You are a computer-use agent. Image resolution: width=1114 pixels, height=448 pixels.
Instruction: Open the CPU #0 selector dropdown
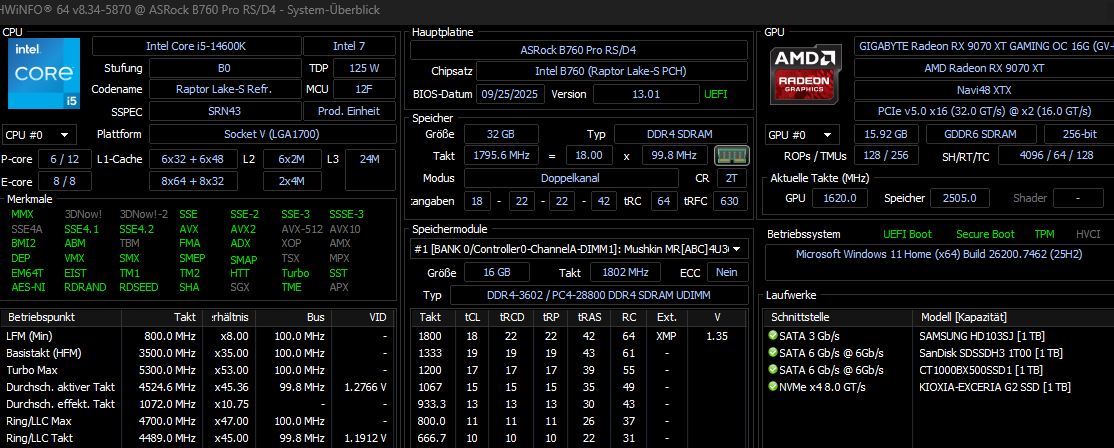[39, 134]
